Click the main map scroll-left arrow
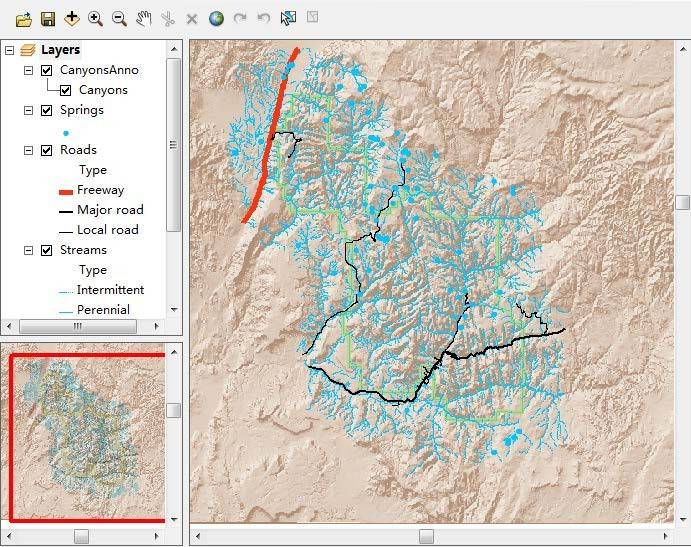 [x=198, y=536]
